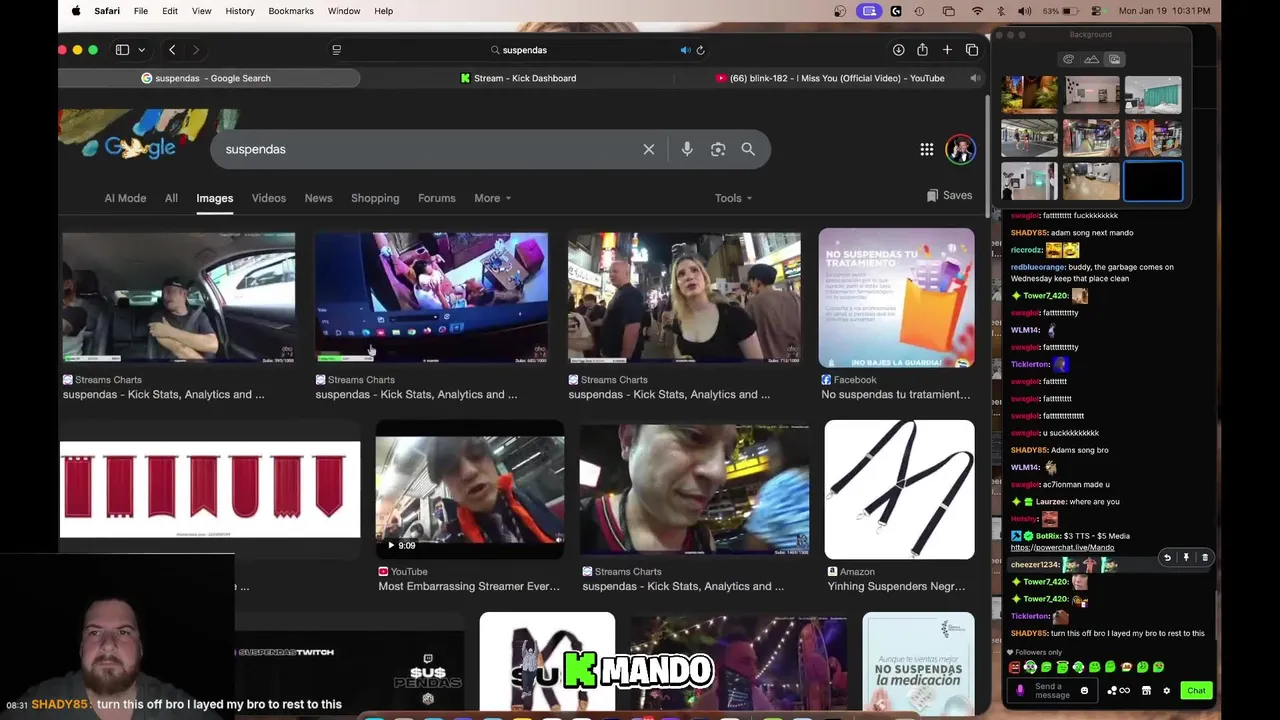
Task: Open the emoji picker in the message box
Action: point(1084,690)
